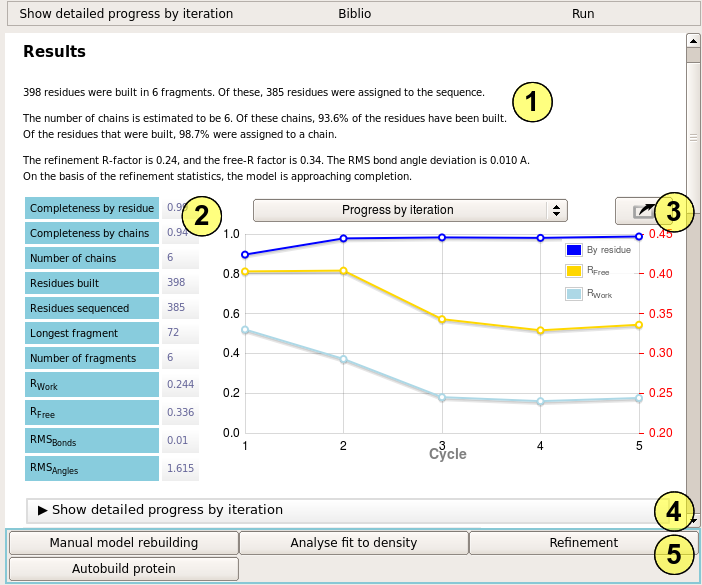702x585 pixels.
Task: Click the light blue RWork legend swatch
Action: [574, 294]
